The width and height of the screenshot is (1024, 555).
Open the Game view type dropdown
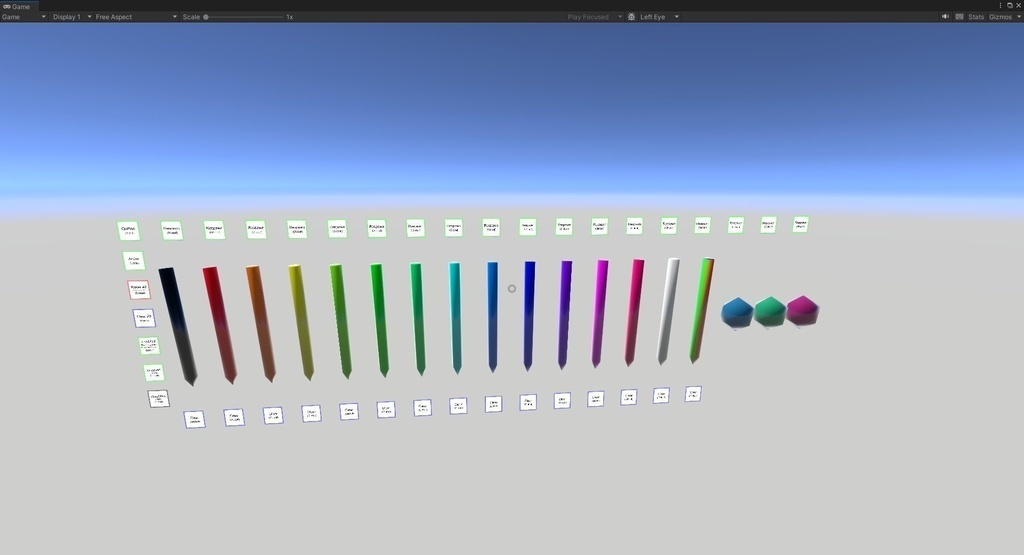pos(24,17)
